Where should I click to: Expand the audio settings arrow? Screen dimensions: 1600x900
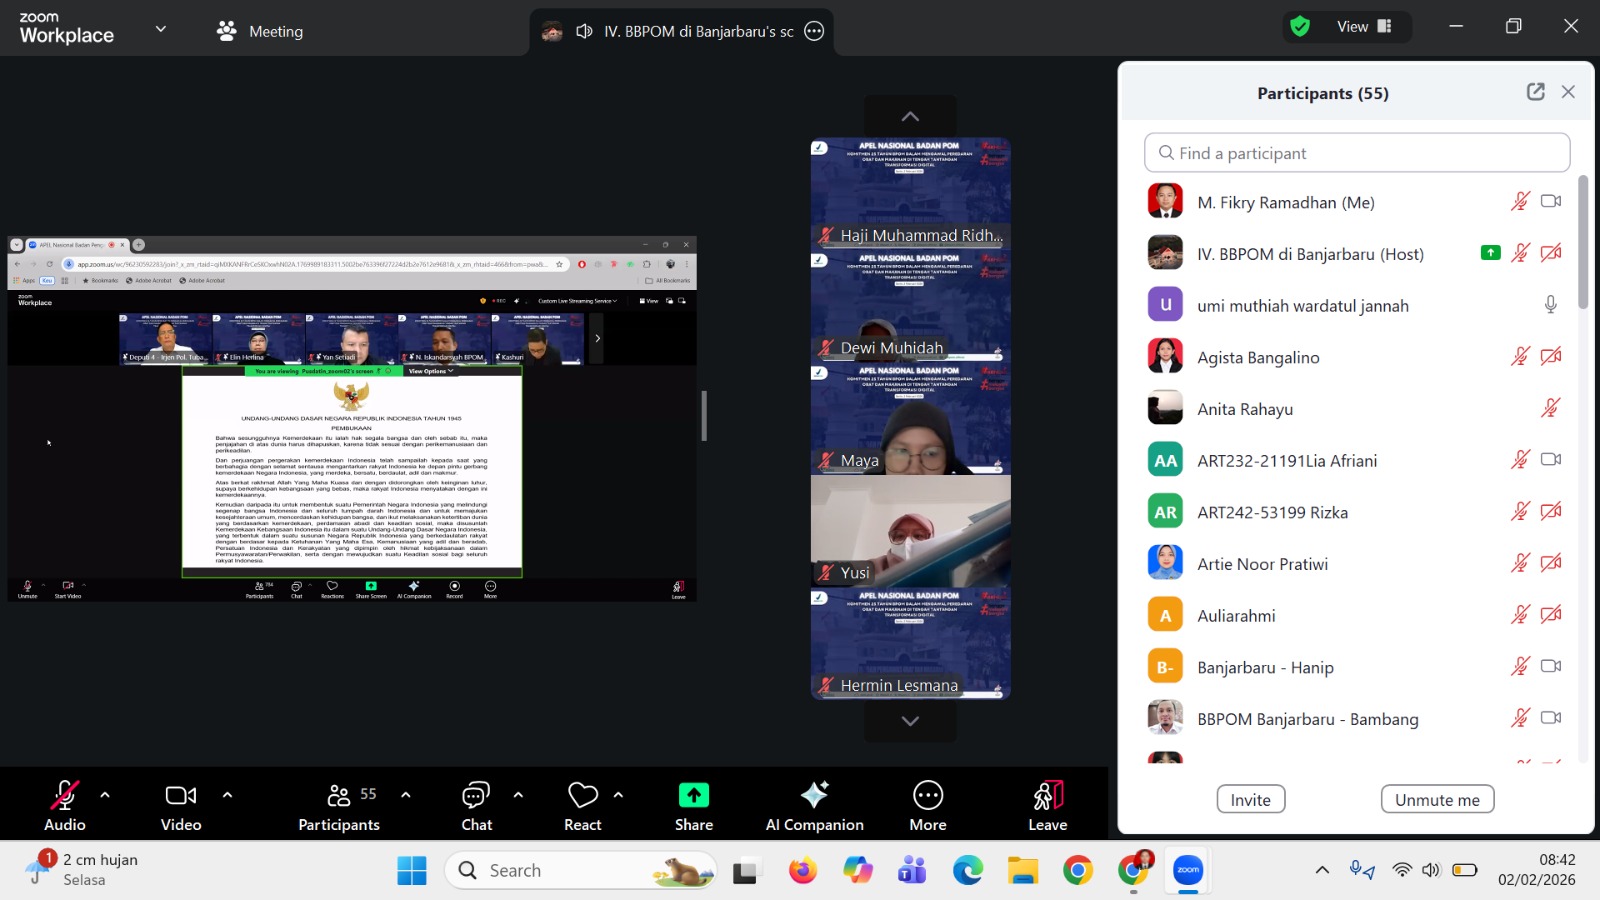coord(105,795)
